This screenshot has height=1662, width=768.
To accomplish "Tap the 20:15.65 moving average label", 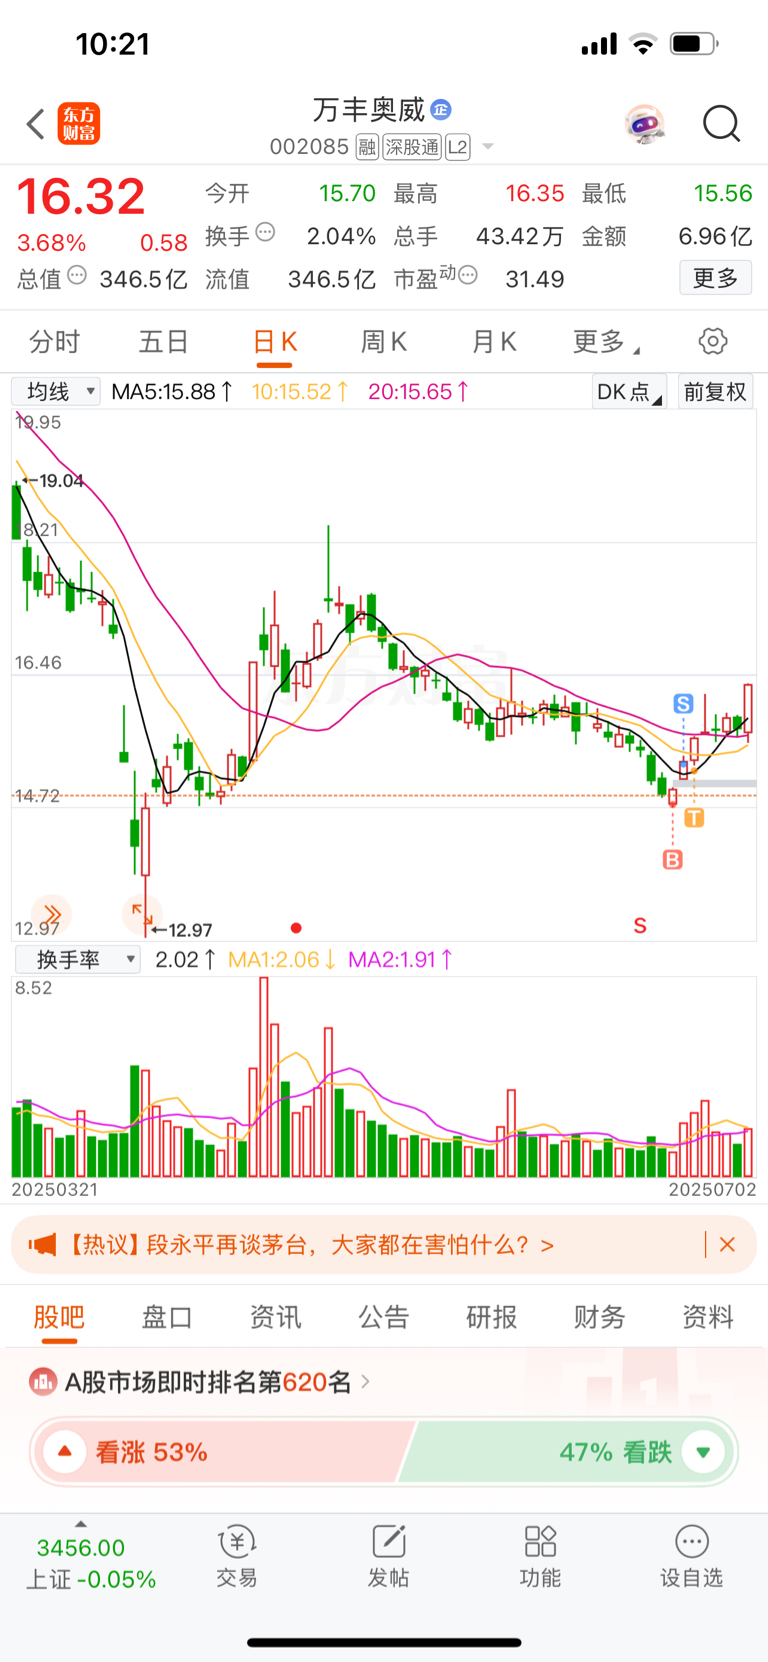I will [x=418, y=392].
